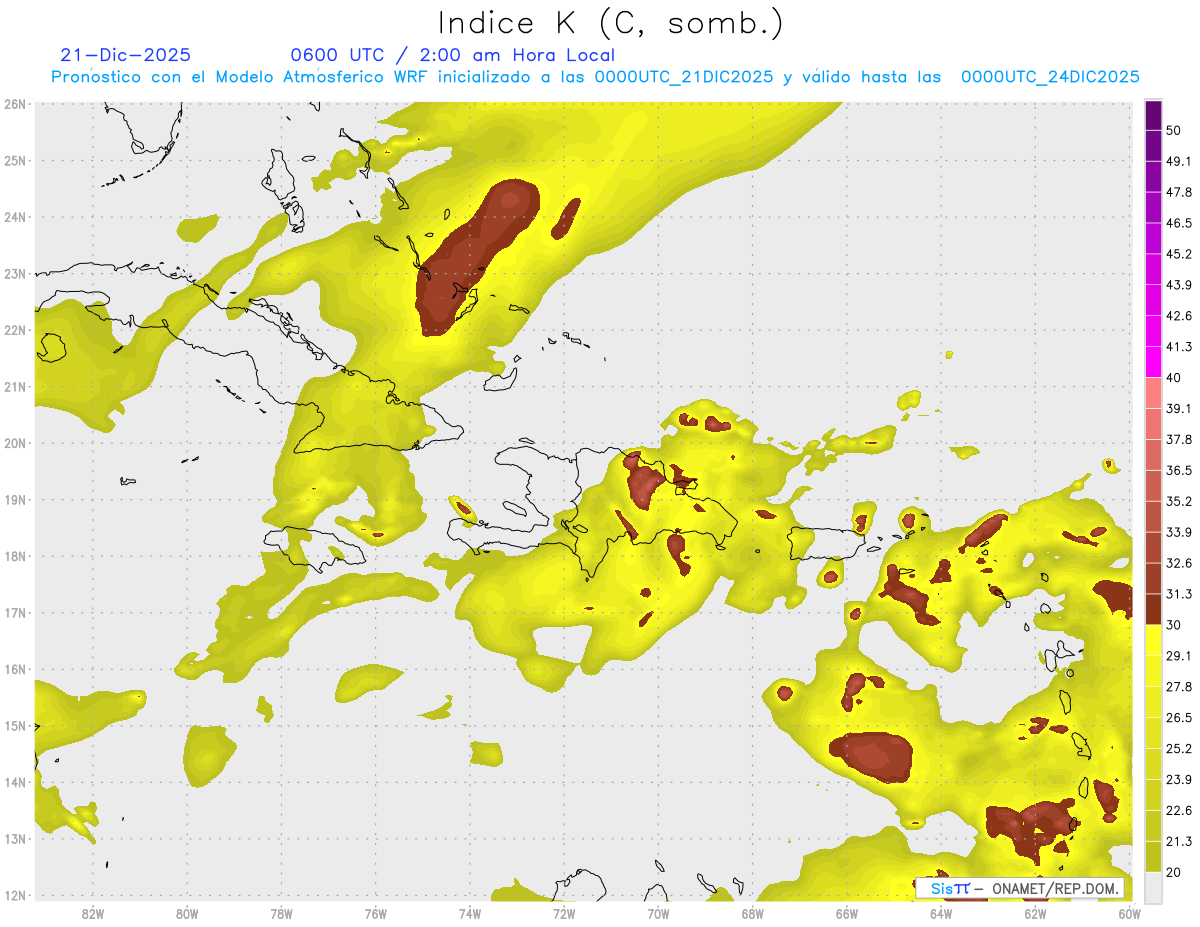Click latitude label "13N"
1200x927 pixels.
[x=15, y=838]
